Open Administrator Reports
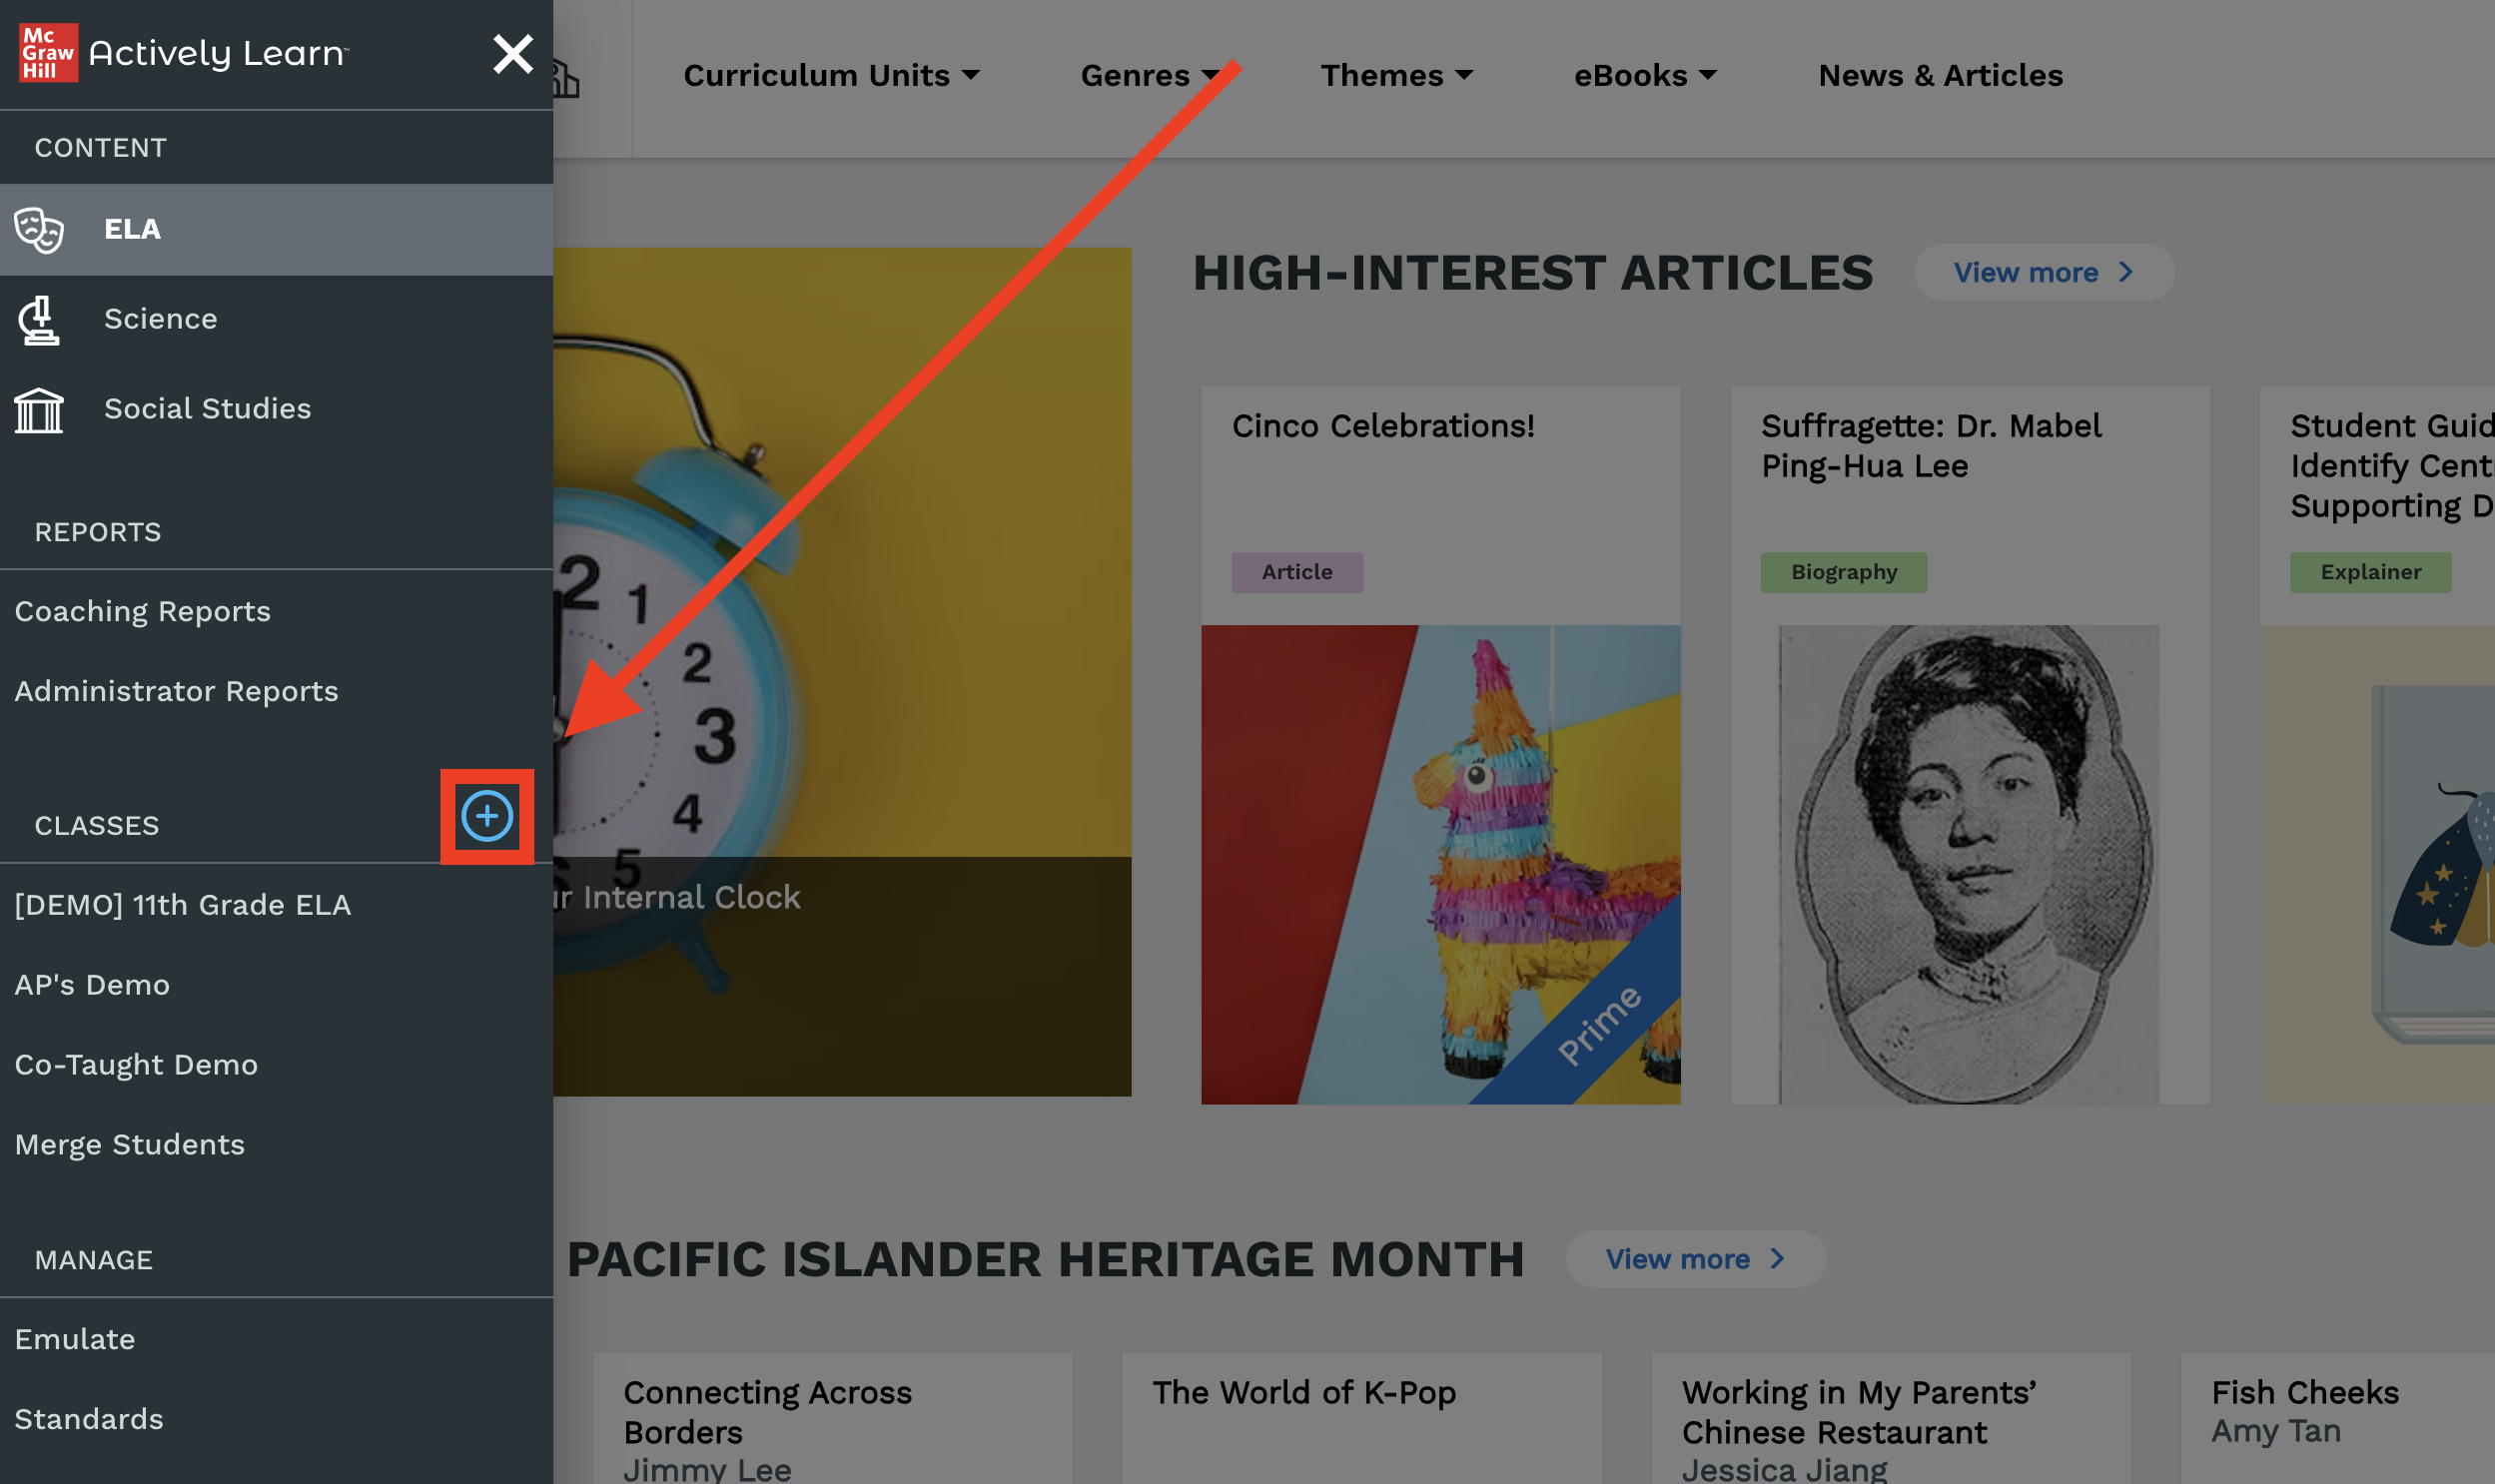Viewport: 2495px width, 1484px height. [x=177, y=691]
